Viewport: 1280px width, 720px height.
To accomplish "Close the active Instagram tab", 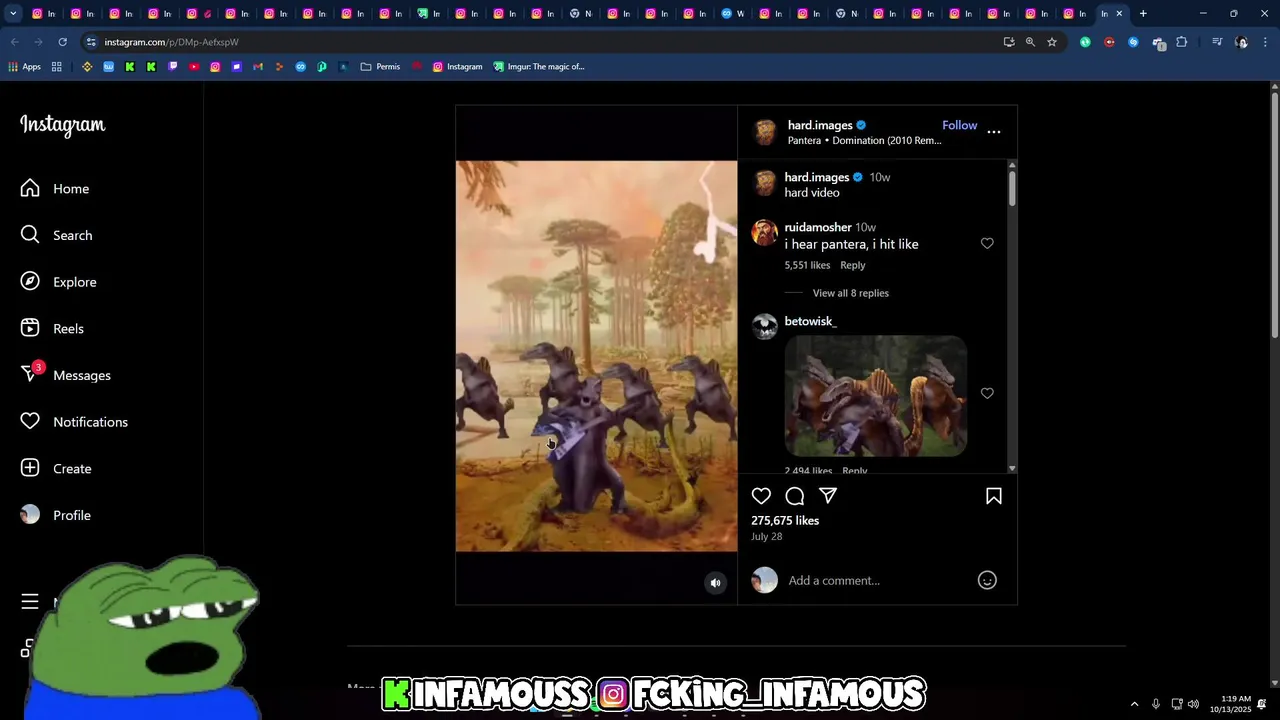I will 1119,13.
